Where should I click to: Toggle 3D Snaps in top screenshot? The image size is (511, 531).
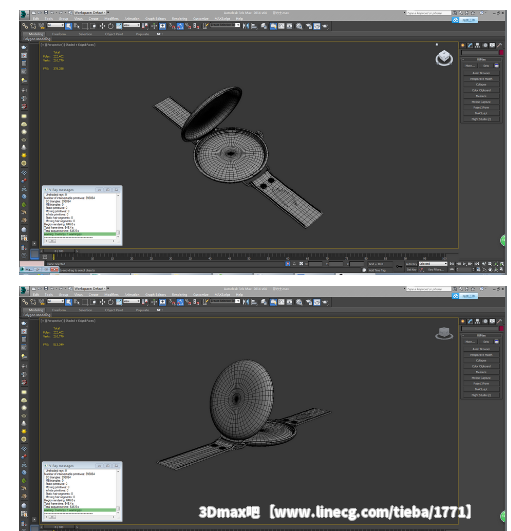172,26
